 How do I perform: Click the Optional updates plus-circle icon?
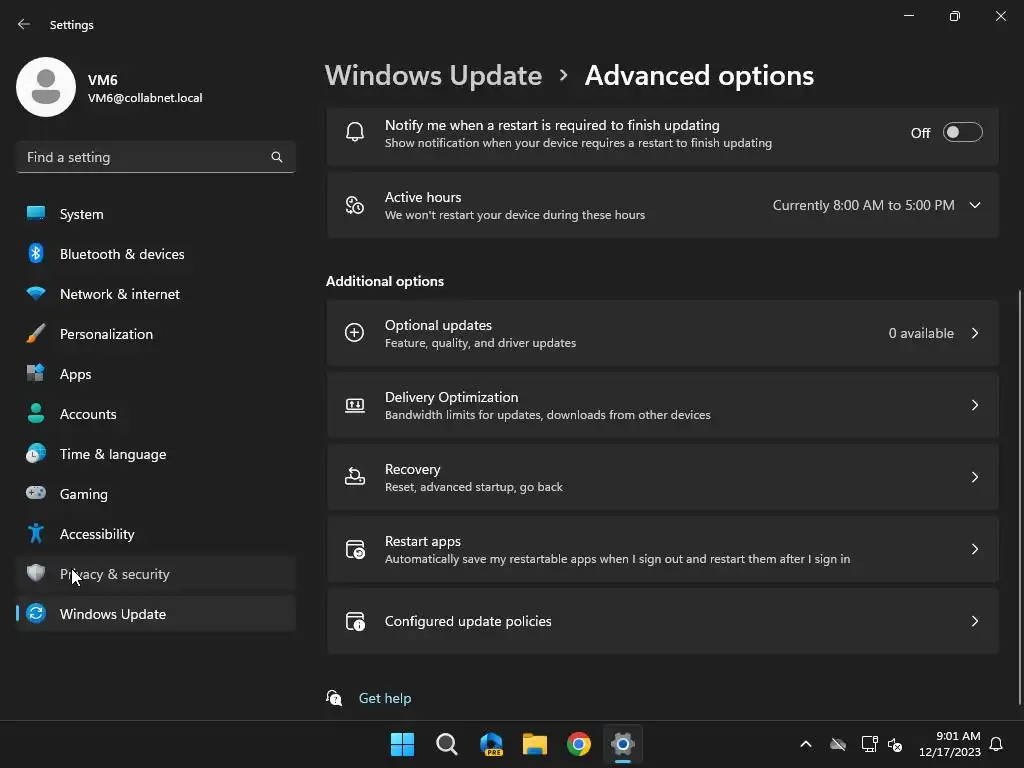pyautogui.click(x=355, y=333)
